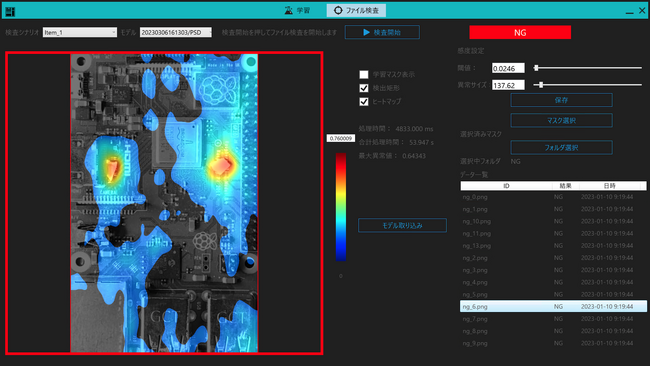
Task: Open マスク選択 dialog
Action: click(561, 120)
